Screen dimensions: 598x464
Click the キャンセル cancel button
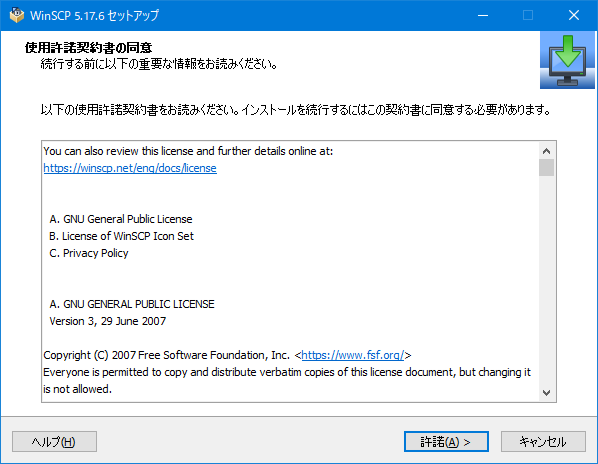coord(543,442)
